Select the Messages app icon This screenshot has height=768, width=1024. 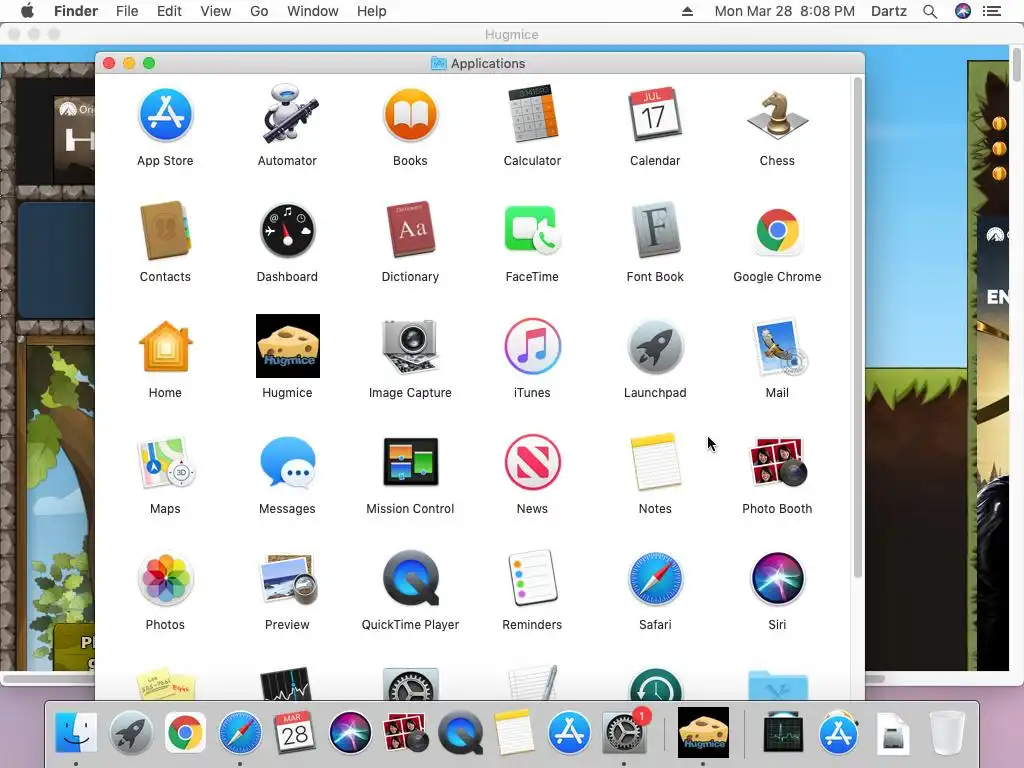click(x=287, y=462)
